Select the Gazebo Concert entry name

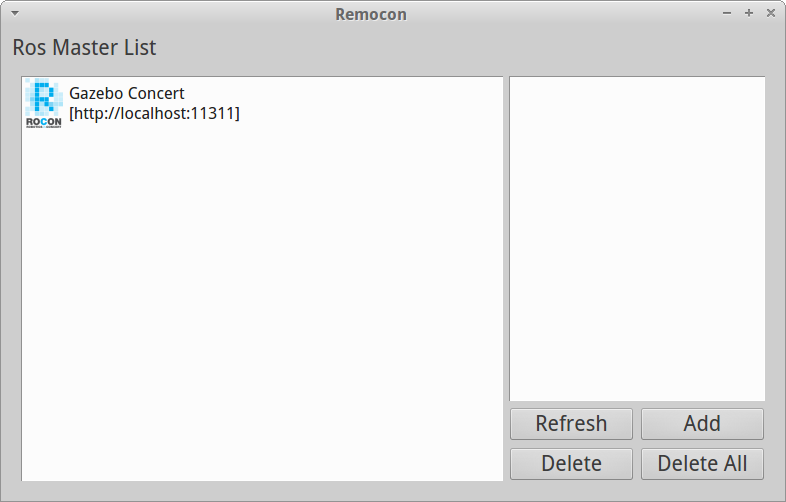[126, 94]
